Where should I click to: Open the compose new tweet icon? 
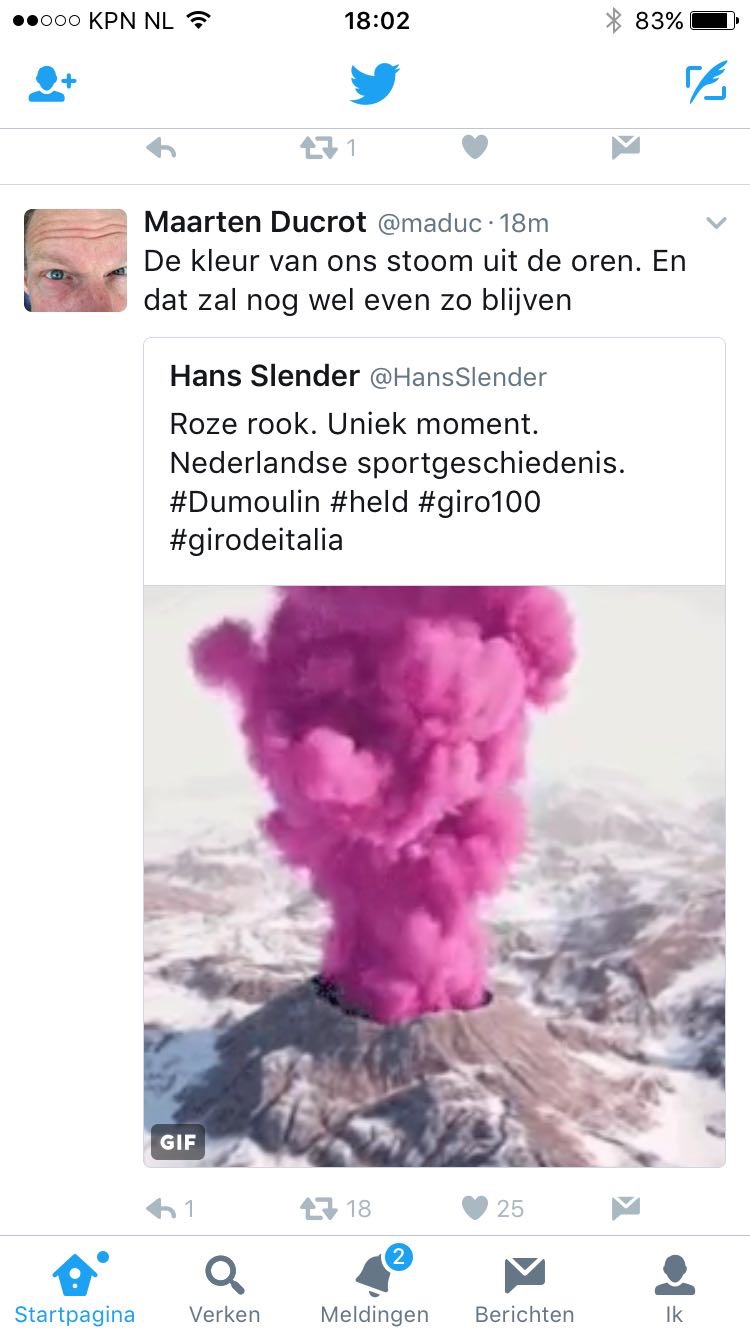click(706, 84)
